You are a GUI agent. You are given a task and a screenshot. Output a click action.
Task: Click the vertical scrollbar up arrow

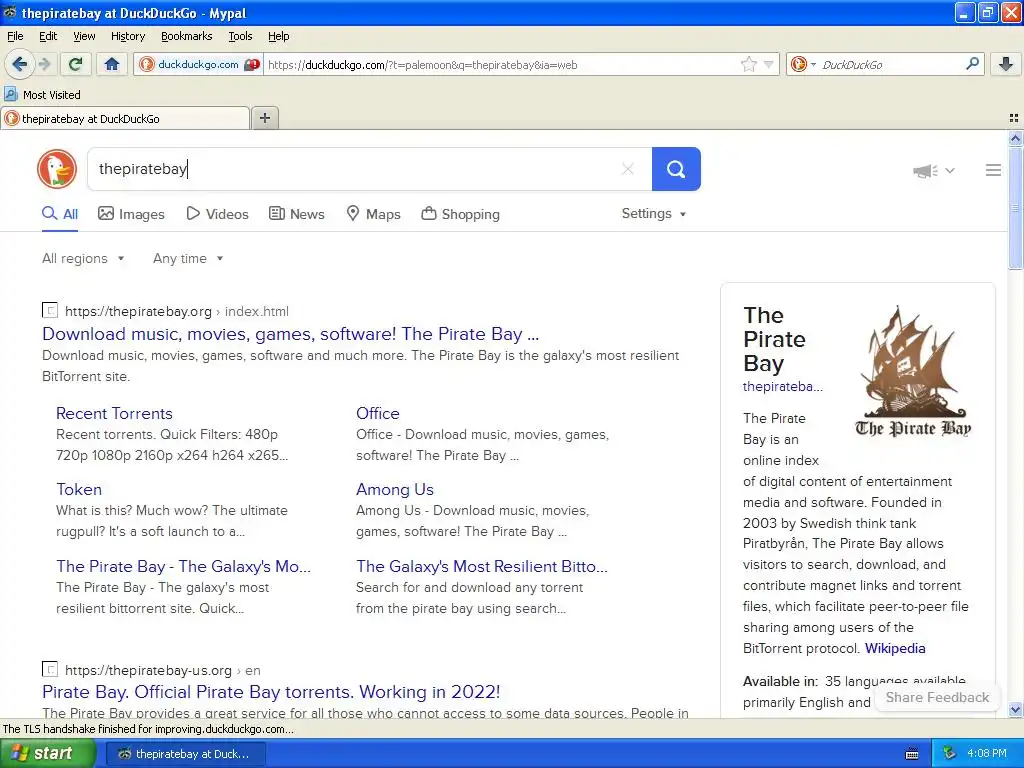pyautogui.click(x=1015, y=138)
